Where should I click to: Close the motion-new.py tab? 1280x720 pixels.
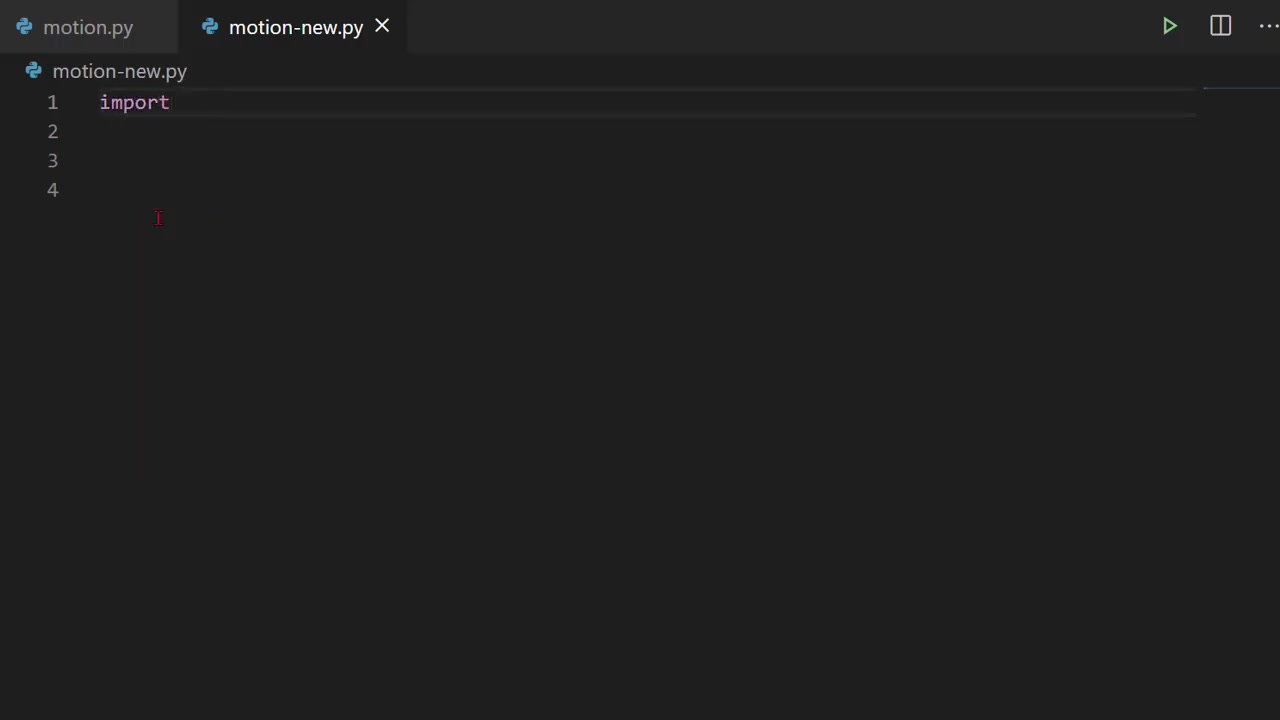(382, 26)
